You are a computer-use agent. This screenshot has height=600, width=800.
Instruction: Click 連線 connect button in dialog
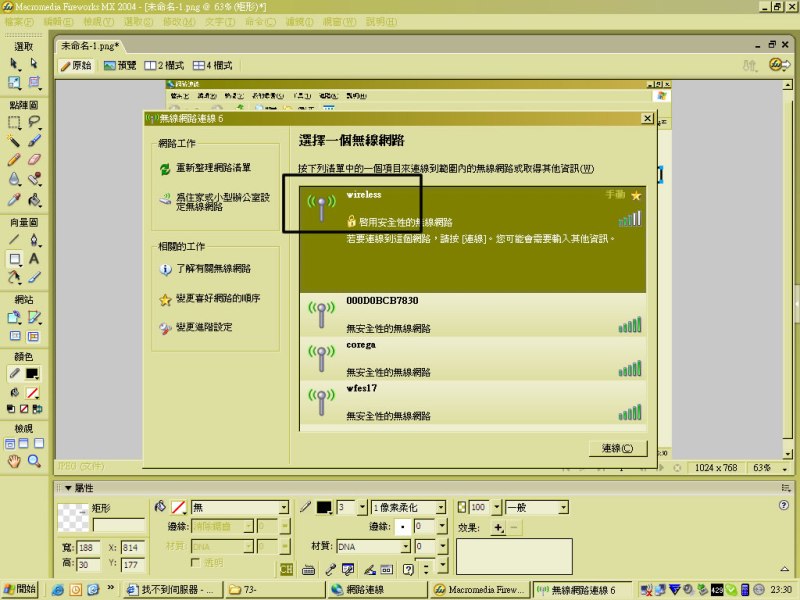pyautogui.click(x=617, y=448)
